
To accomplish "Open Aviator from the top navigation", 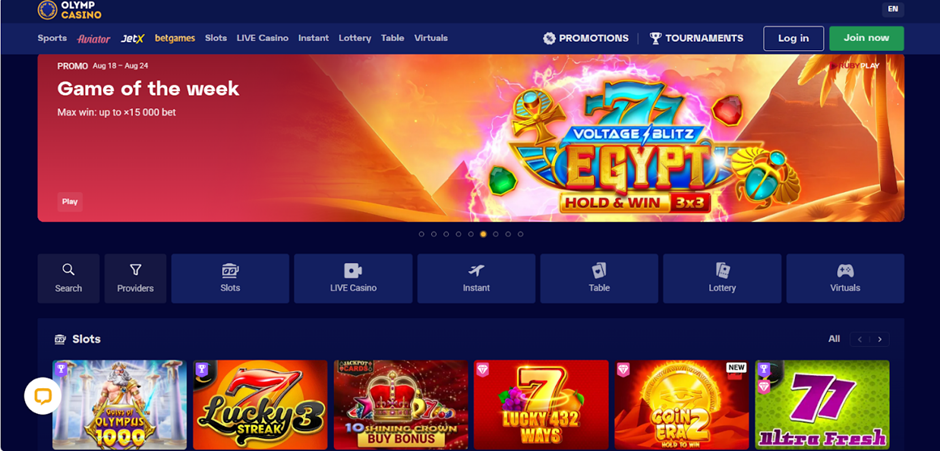I will click(x=94, y=38).
